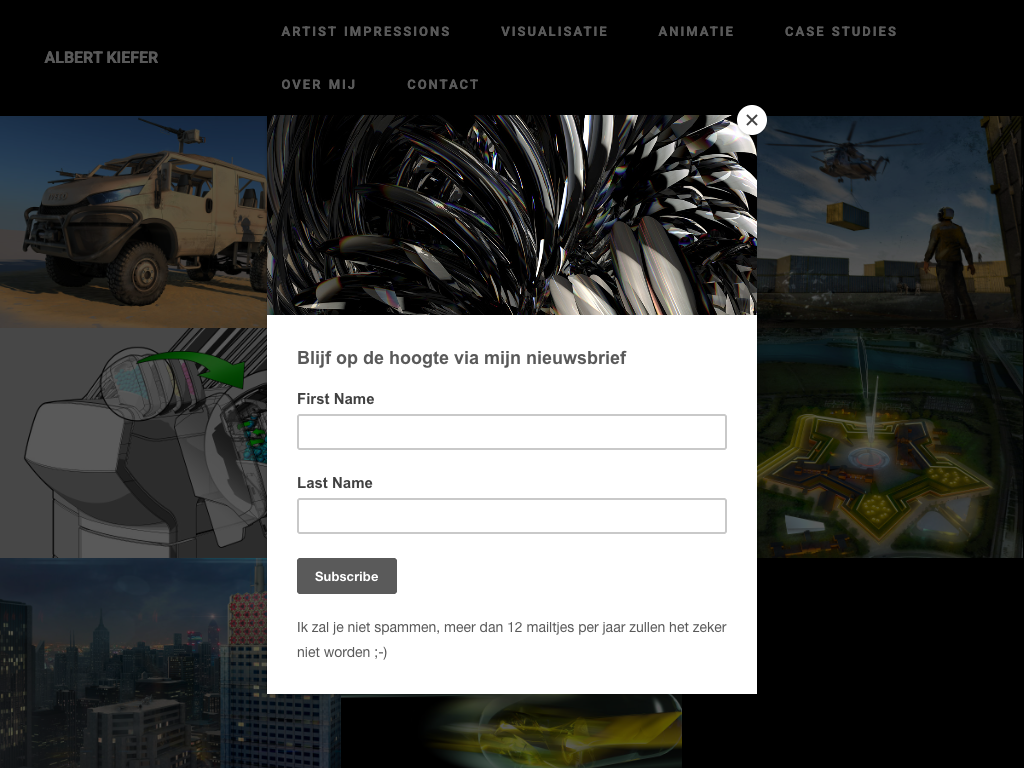Click the Subscribe button
Viewport: 1024px width, 768px height.
click(347, 576)
